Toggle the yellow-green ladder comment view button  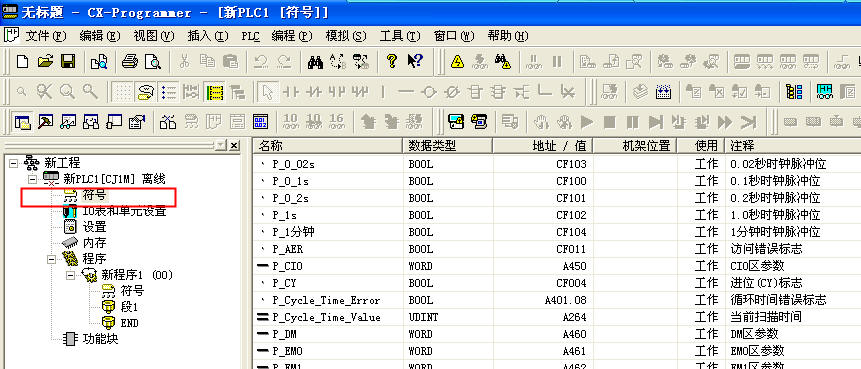214,92
